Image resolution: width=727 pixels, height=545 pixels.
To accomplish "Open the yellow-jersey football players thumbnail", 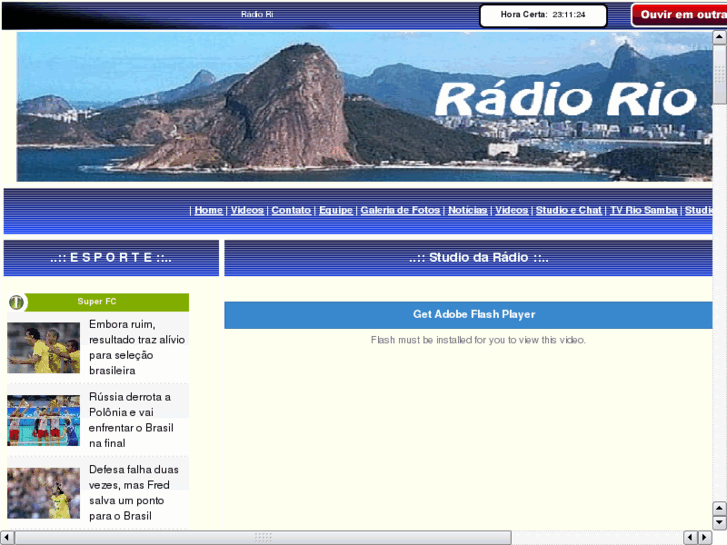I will 44,348.
